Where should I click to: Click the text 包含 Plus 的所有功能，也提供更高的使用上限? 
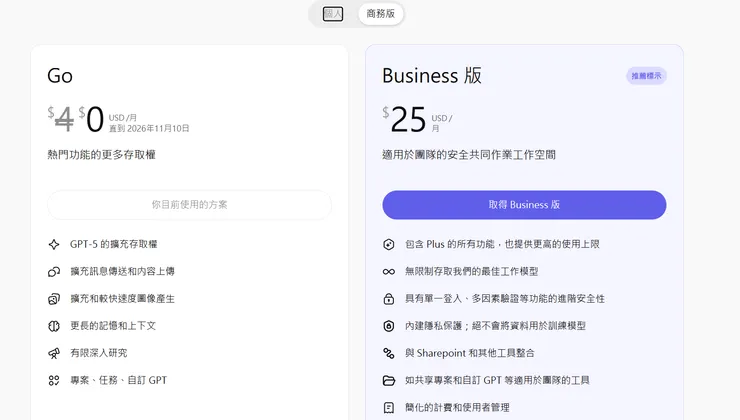click(x=502, y=244)
